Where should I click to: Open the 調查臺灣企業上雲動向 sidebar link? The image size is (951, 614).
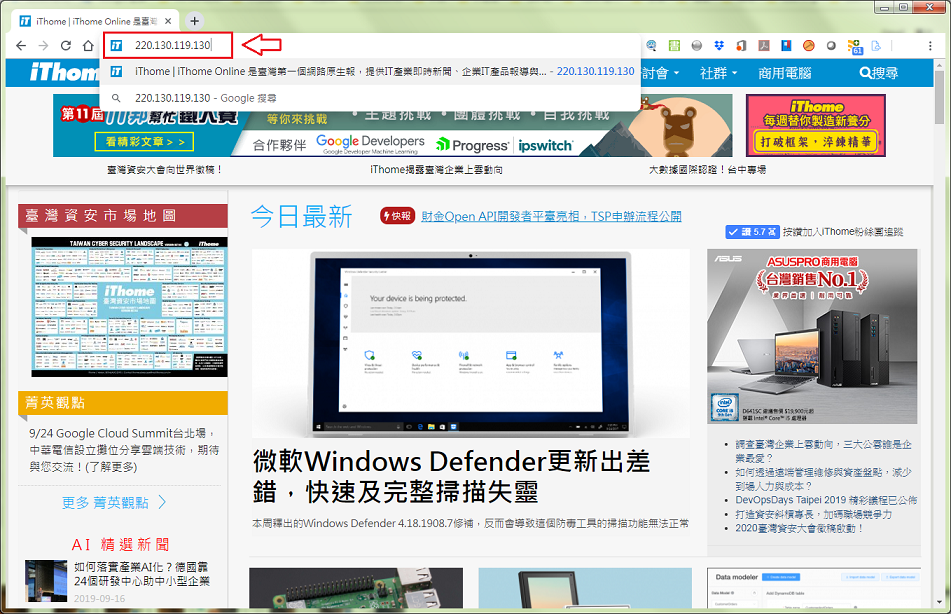click(823, 451)
